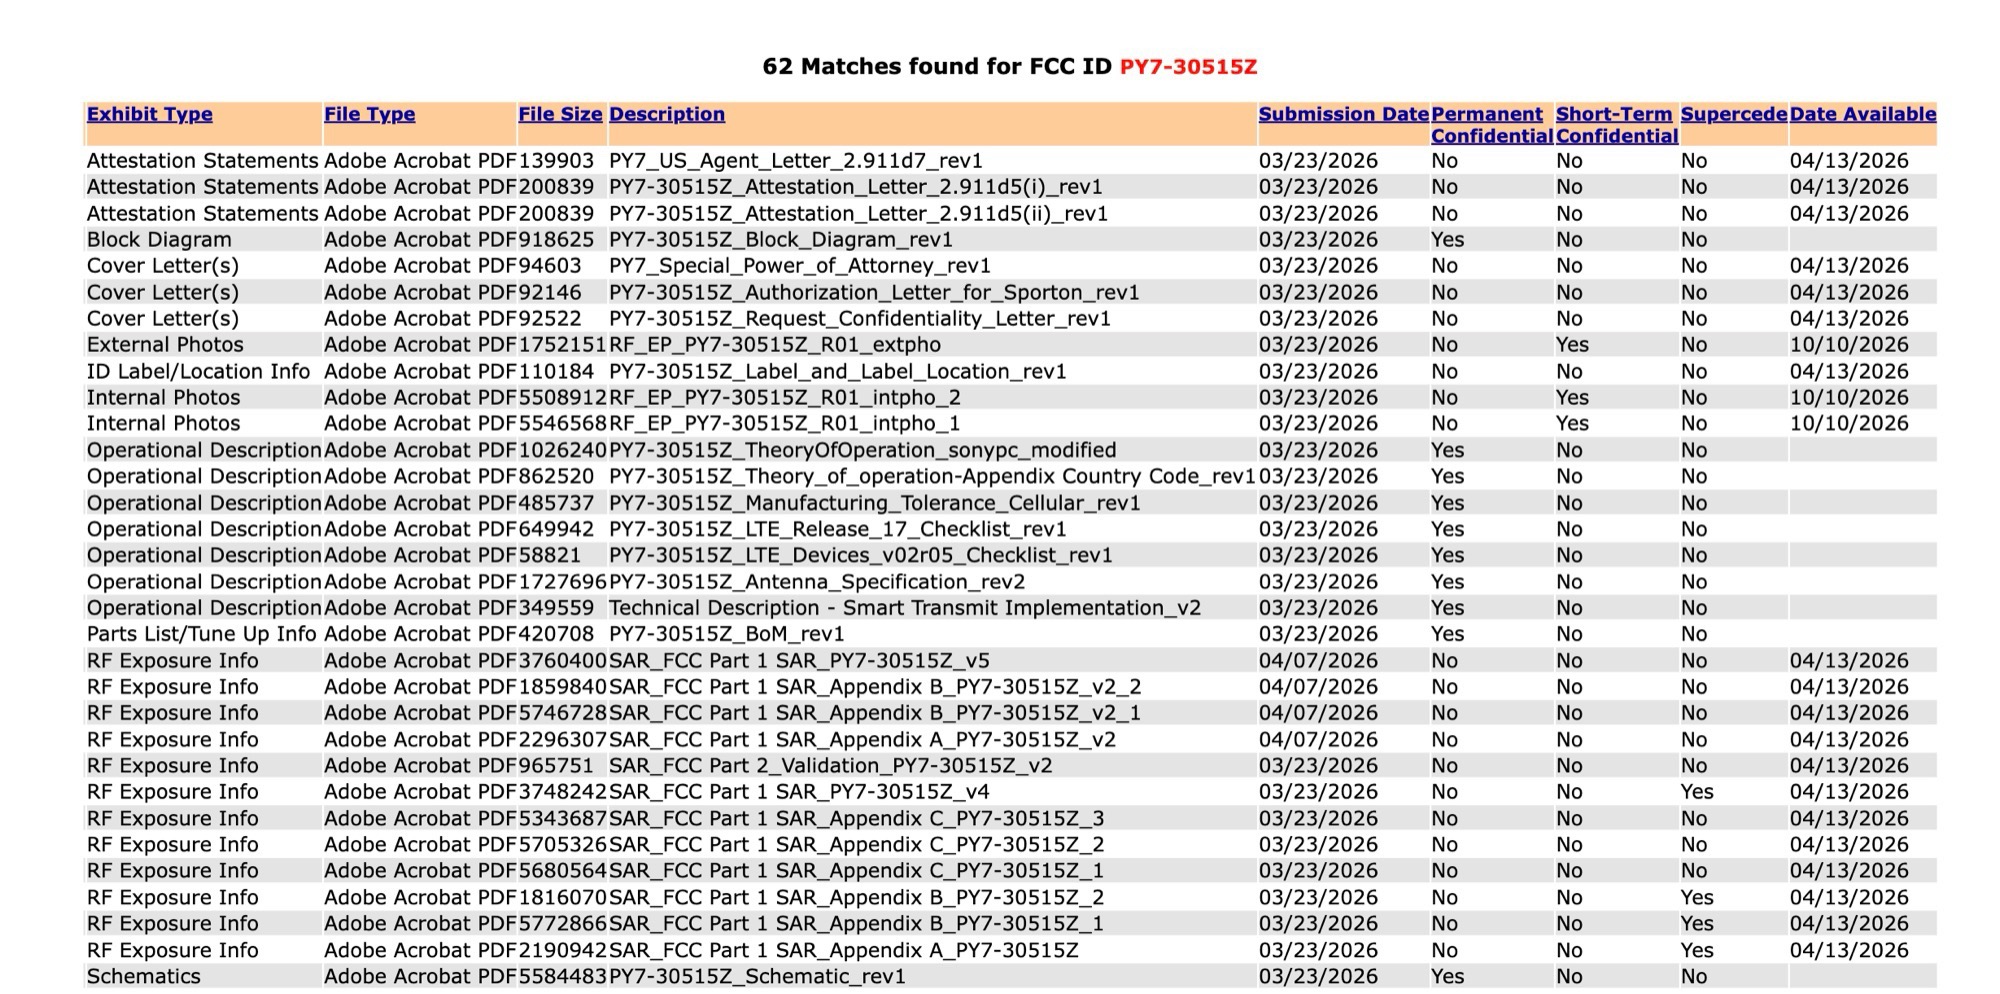Click the External Photos exhibit type cell
Image resolution: width=2000 pixels, height=994 pixels.
tap(165, 345)
